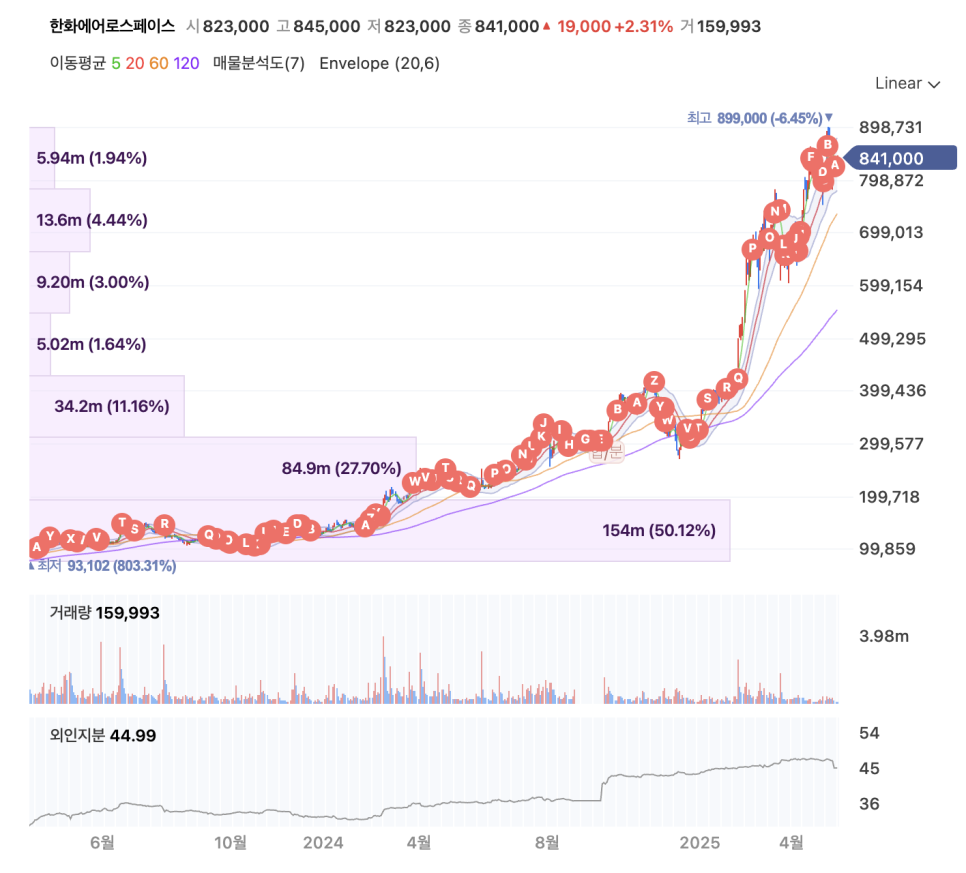966x873 pixels.
Task: Click the B marker below the 899,000 high
Action: point(827,145)
